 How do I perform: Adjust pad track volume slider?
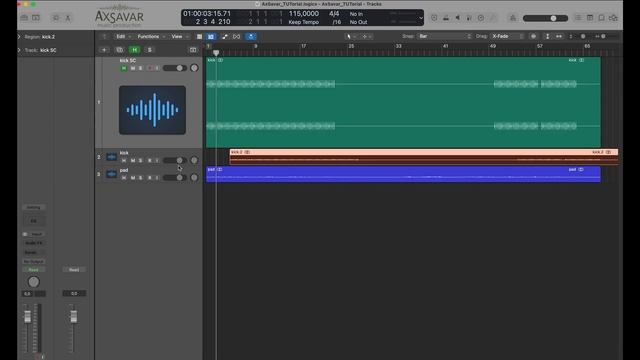tap(175, 178)
